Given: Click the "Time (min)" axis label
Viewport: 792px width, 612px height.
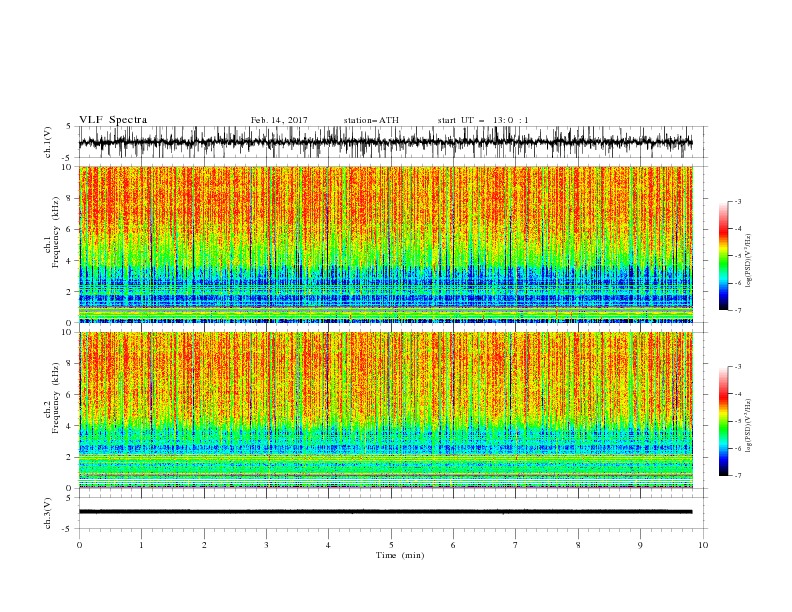Looking at the screenshot, I should [400, 555].
